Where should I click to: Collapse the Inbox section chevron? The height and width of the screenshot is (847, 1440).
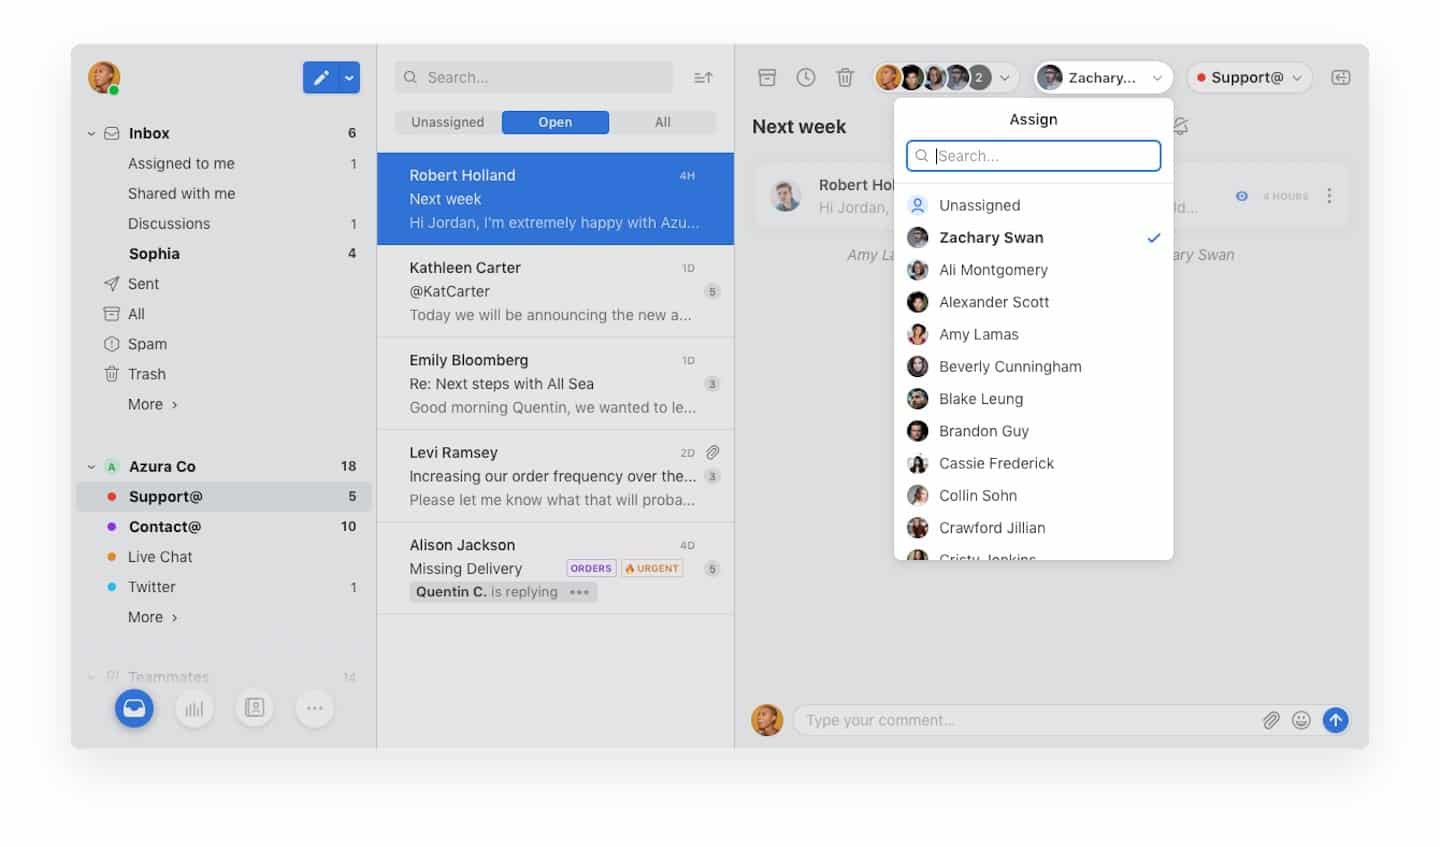tap(91, 133)
